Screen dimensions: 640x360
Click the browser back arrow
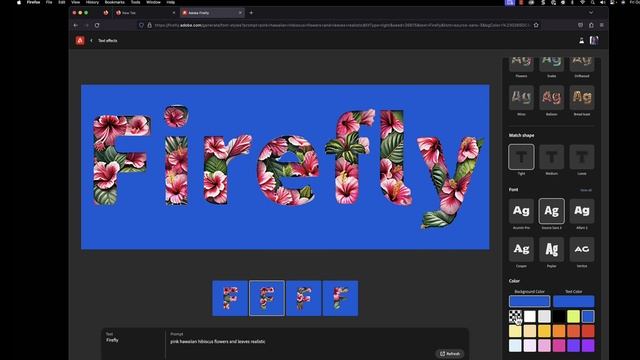click(x=76, y=25)
